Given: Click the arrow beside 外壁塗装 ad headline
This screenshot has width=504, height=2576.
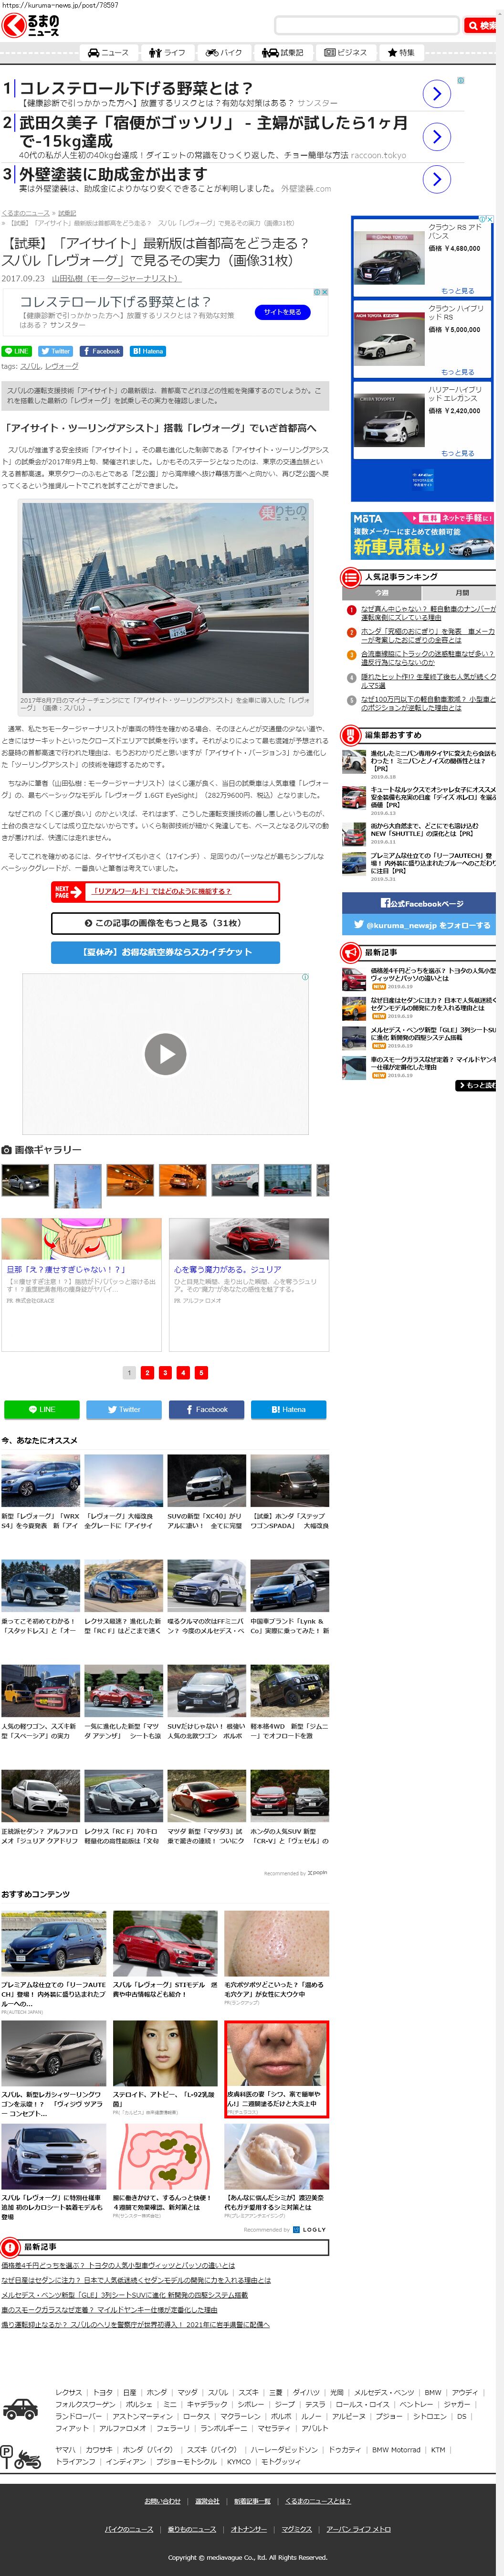Looking at the screenshot, I should [436, 179].
